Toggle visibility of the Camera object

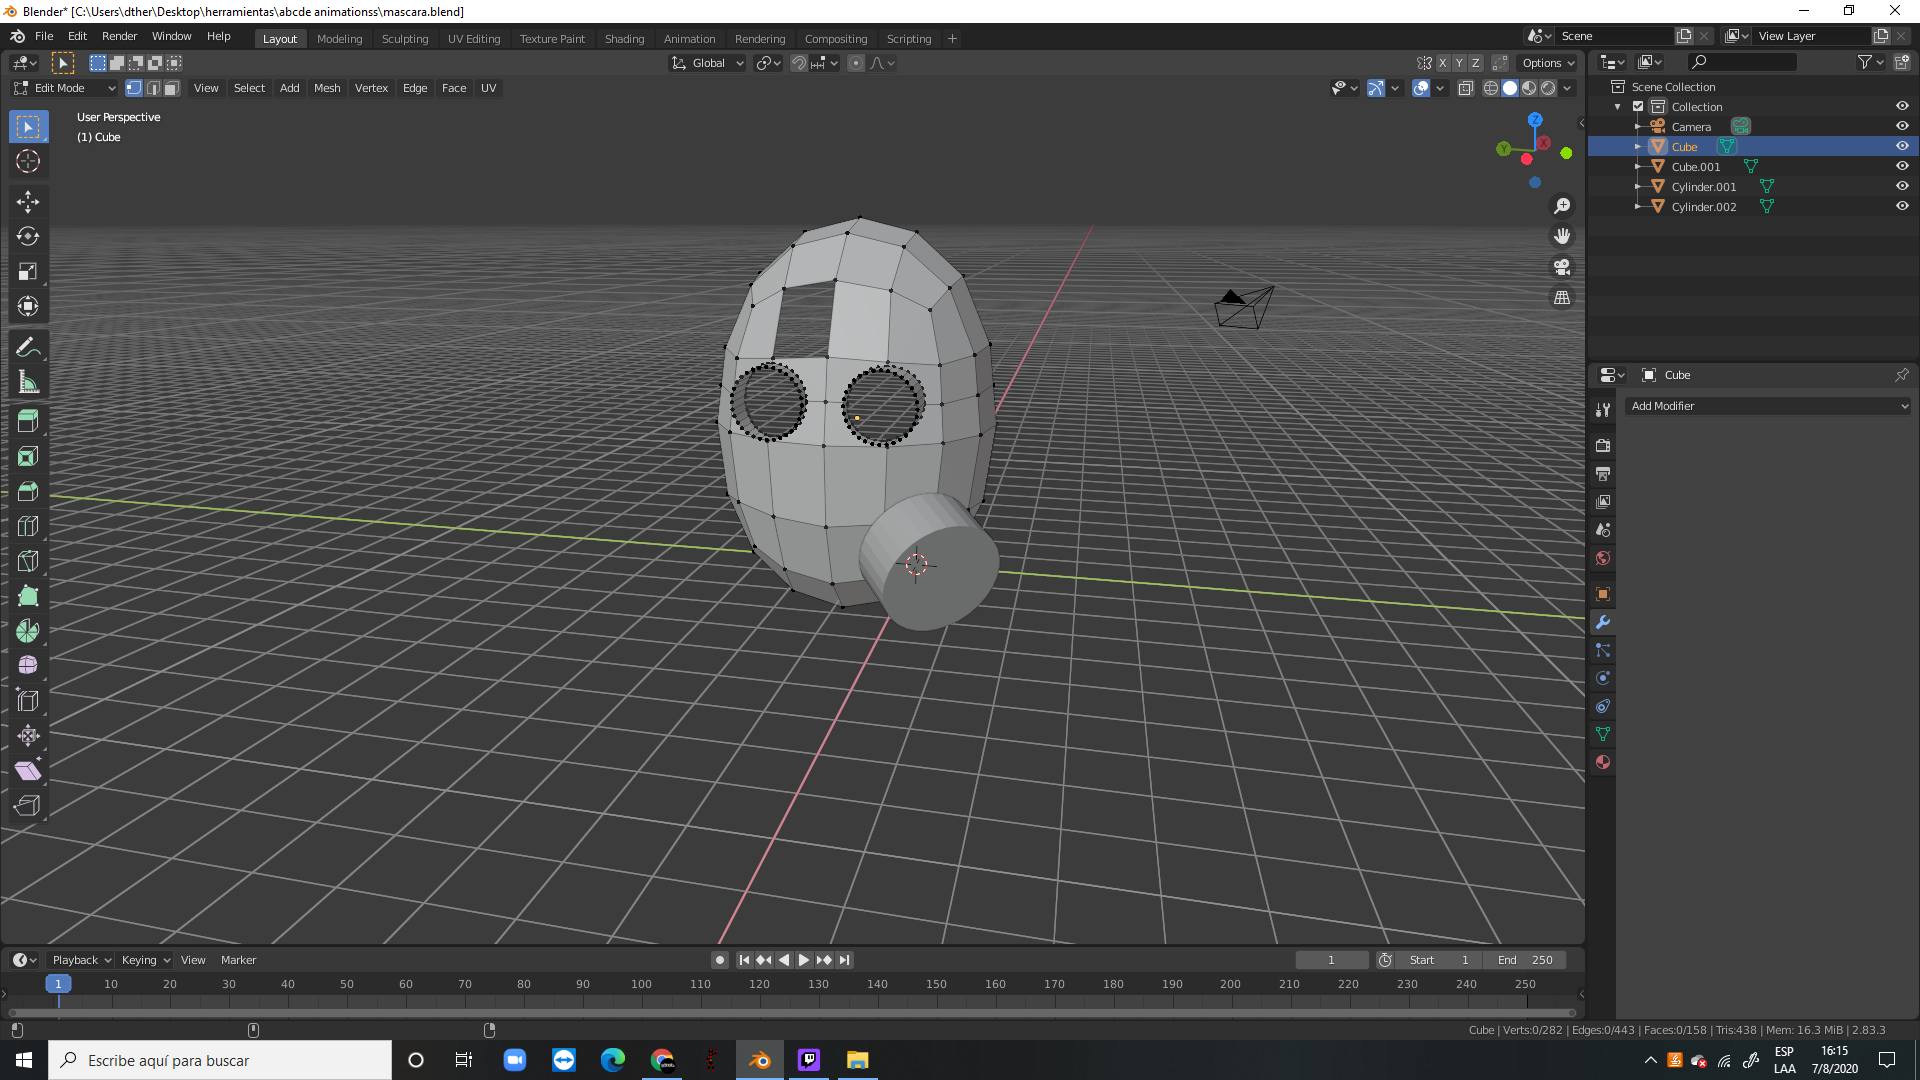click(x=1902, y=126)
